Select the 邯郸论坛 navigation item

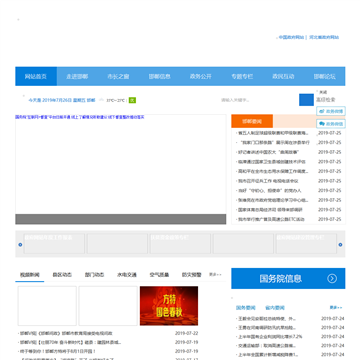[324, 76]
